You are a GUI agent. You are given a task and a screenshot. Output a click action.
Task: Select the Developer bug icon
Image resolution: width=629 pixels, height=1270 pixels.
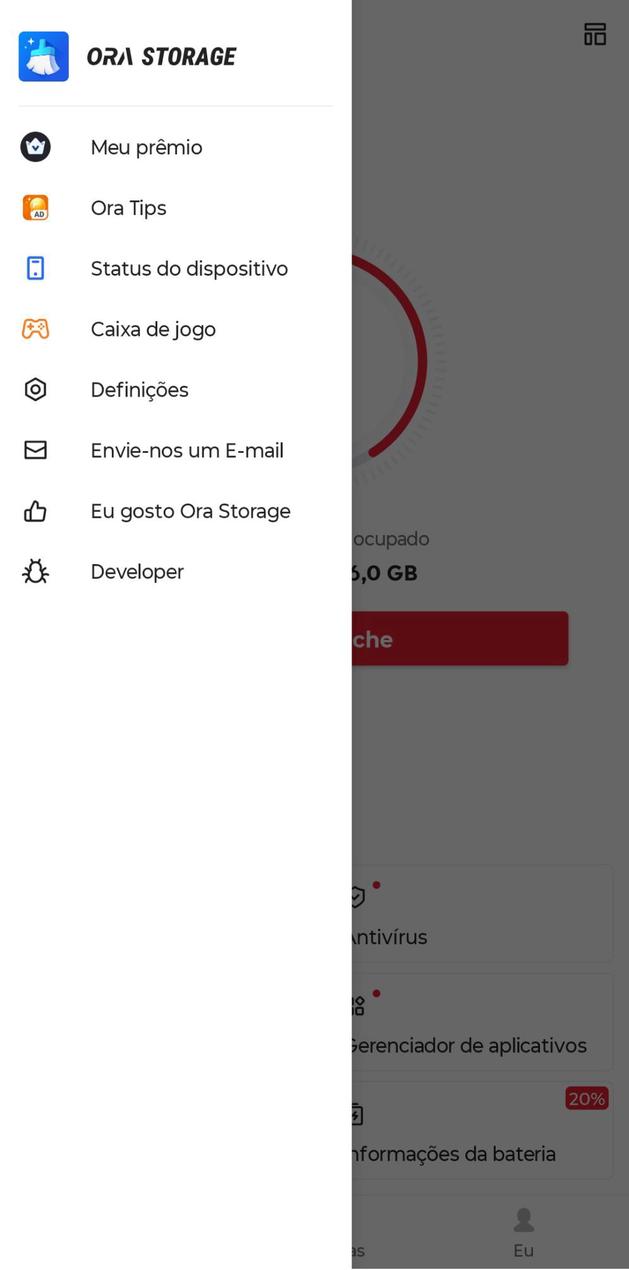35,571
